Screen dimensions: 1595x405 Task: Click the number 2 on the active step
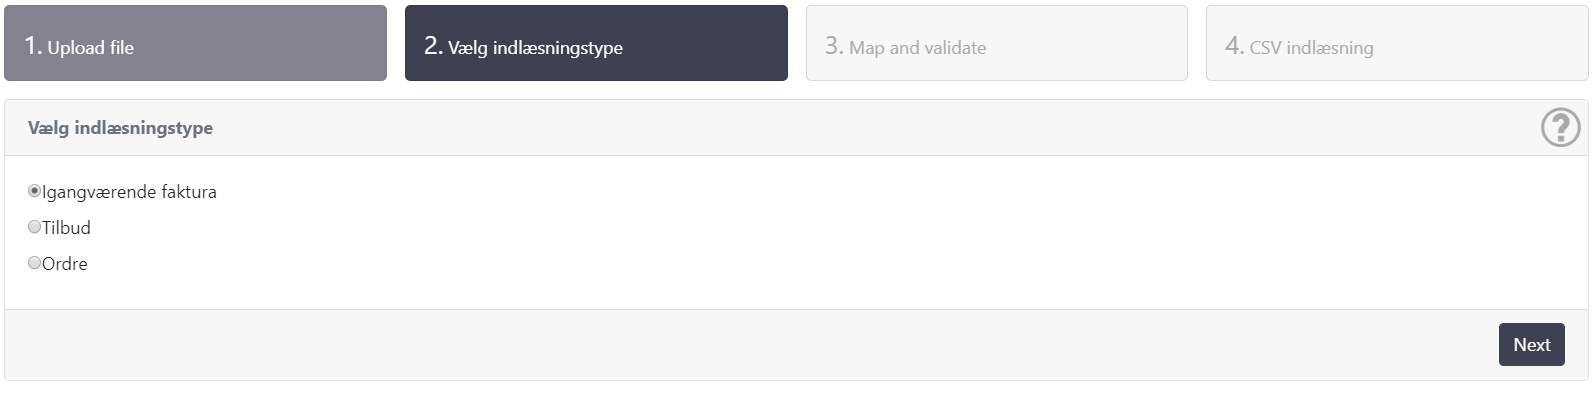click(431, 46)
